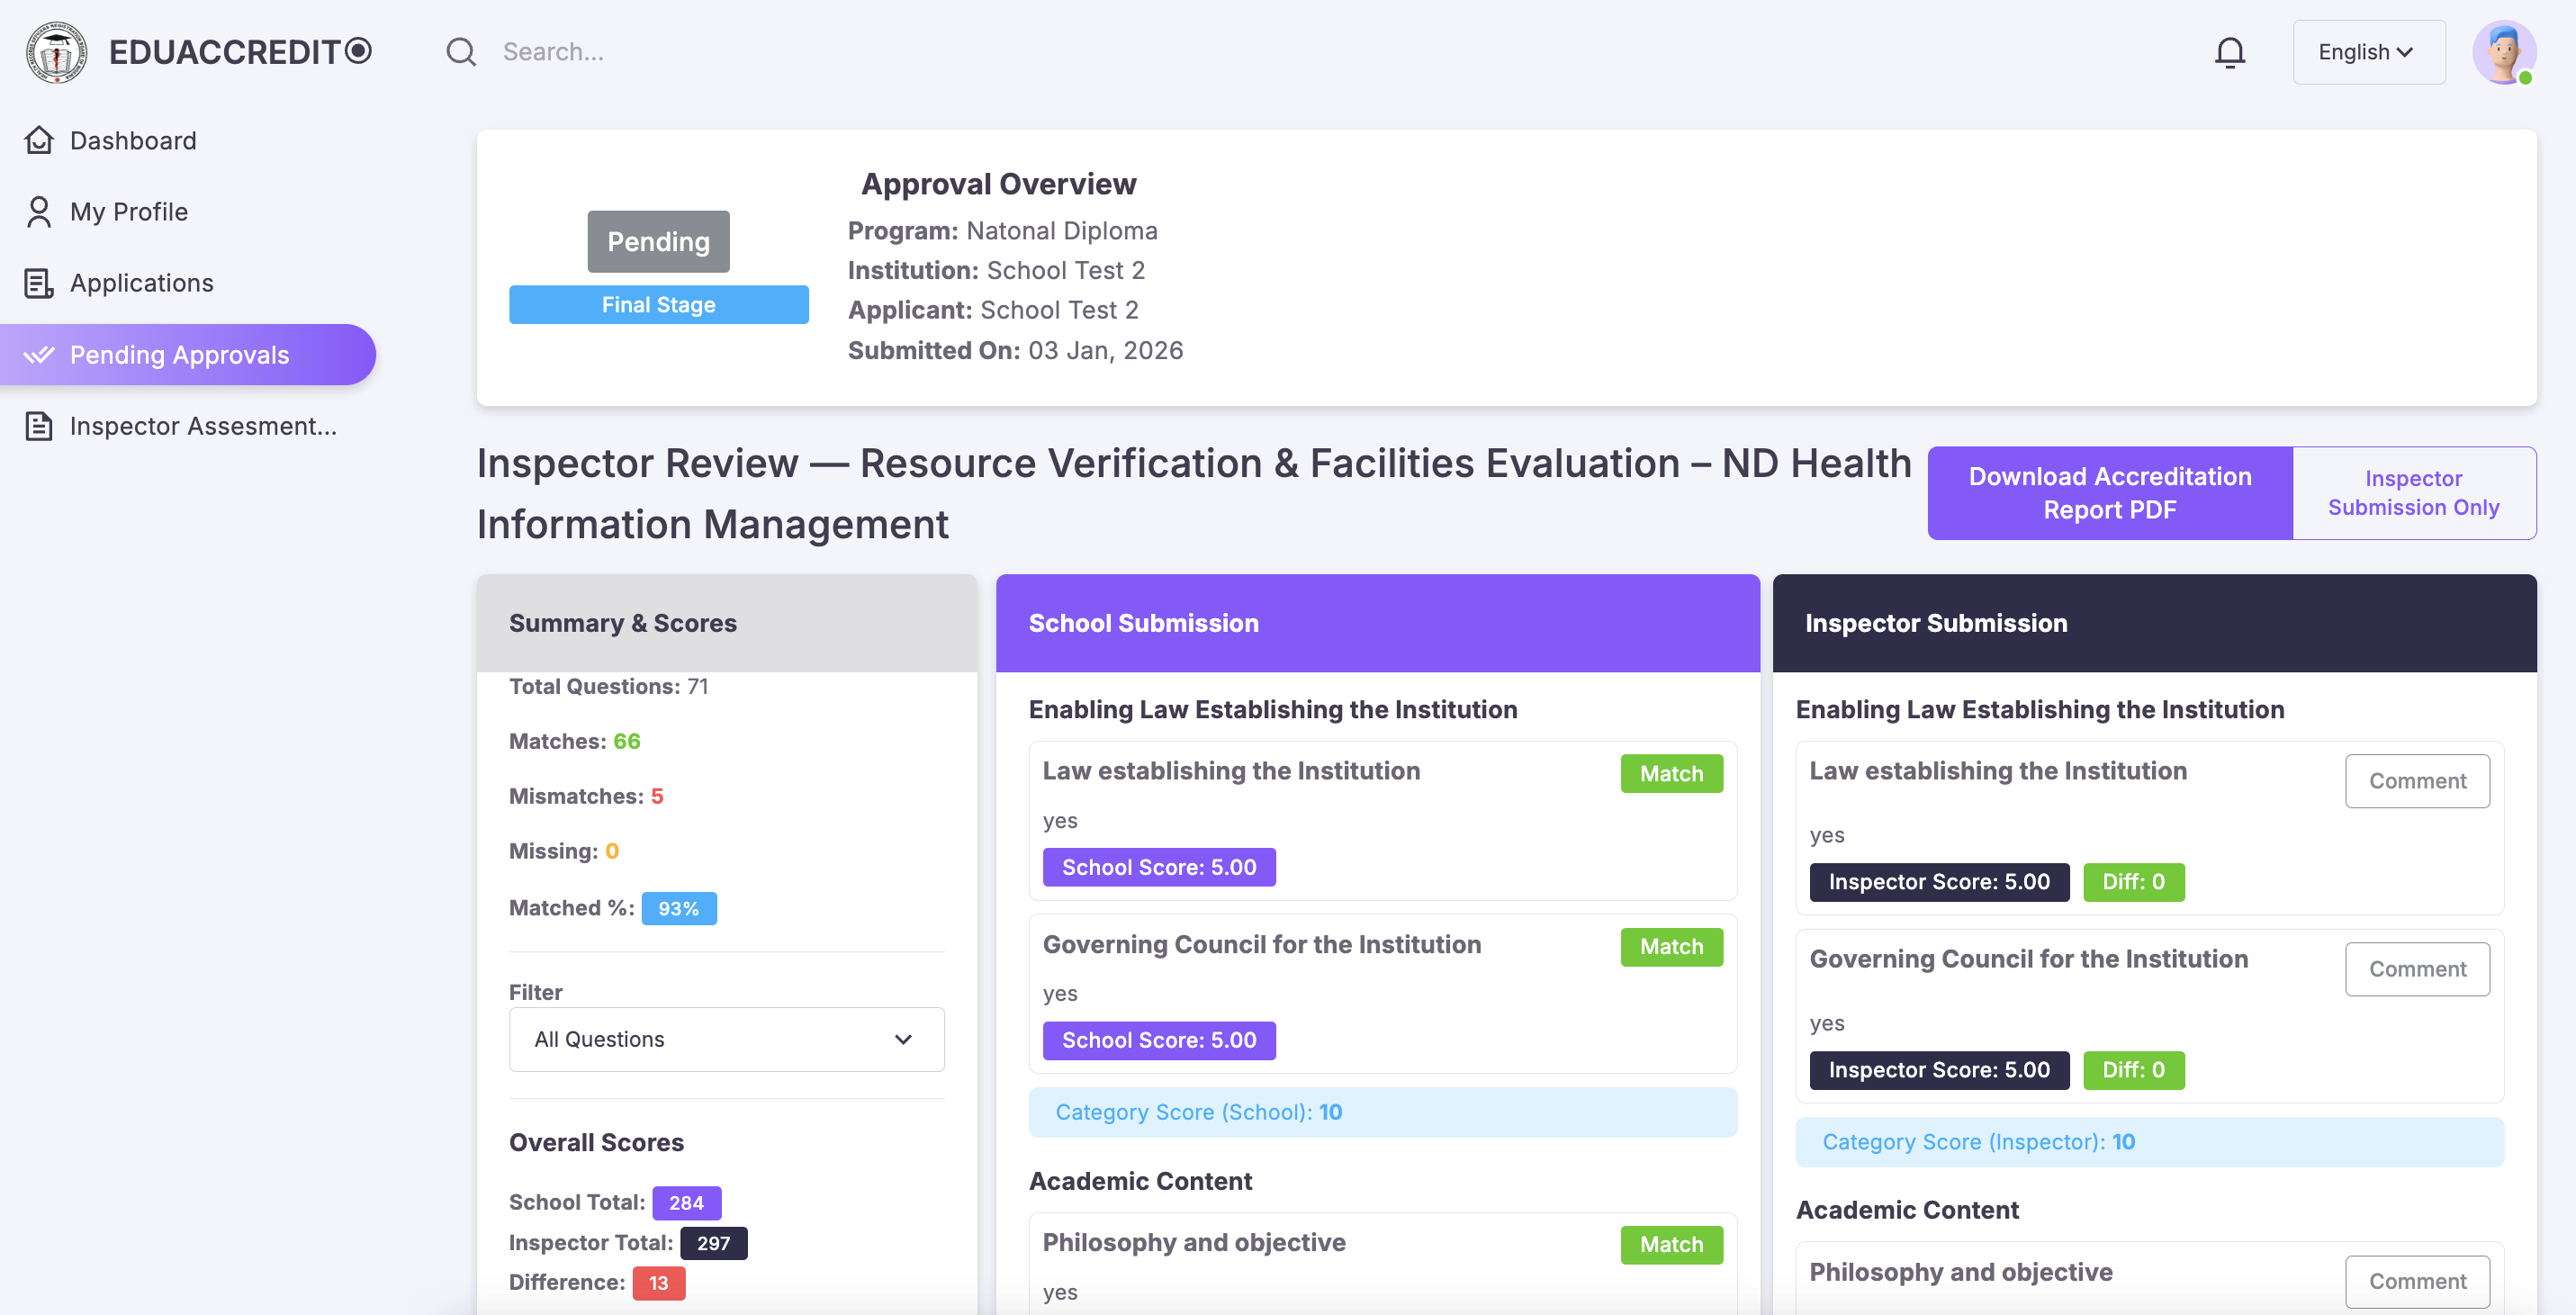Download Accreditation Report PDF
2576x1315 pixels.
click(2110, 493)
